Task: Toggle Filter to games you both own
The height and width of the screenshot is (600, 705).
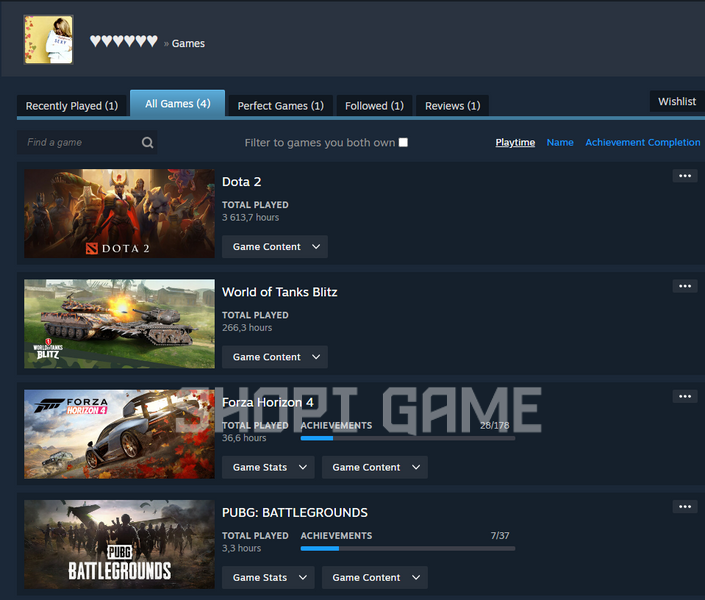Action: point(403,142)
